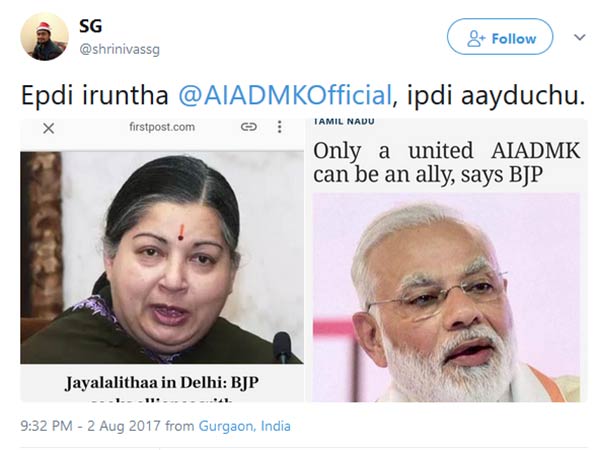The height and width of the screenshot is (450, 600).
Task: Open the three-dot overflow menu
Action: pyautogui.click(x=280, y=127)
